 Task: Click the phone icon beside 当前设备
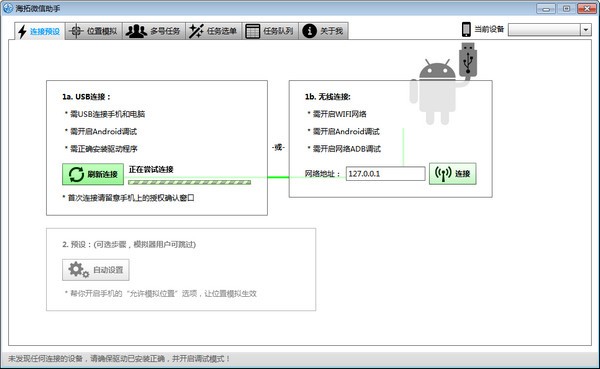pyautogui.click(x=466, y=29)
